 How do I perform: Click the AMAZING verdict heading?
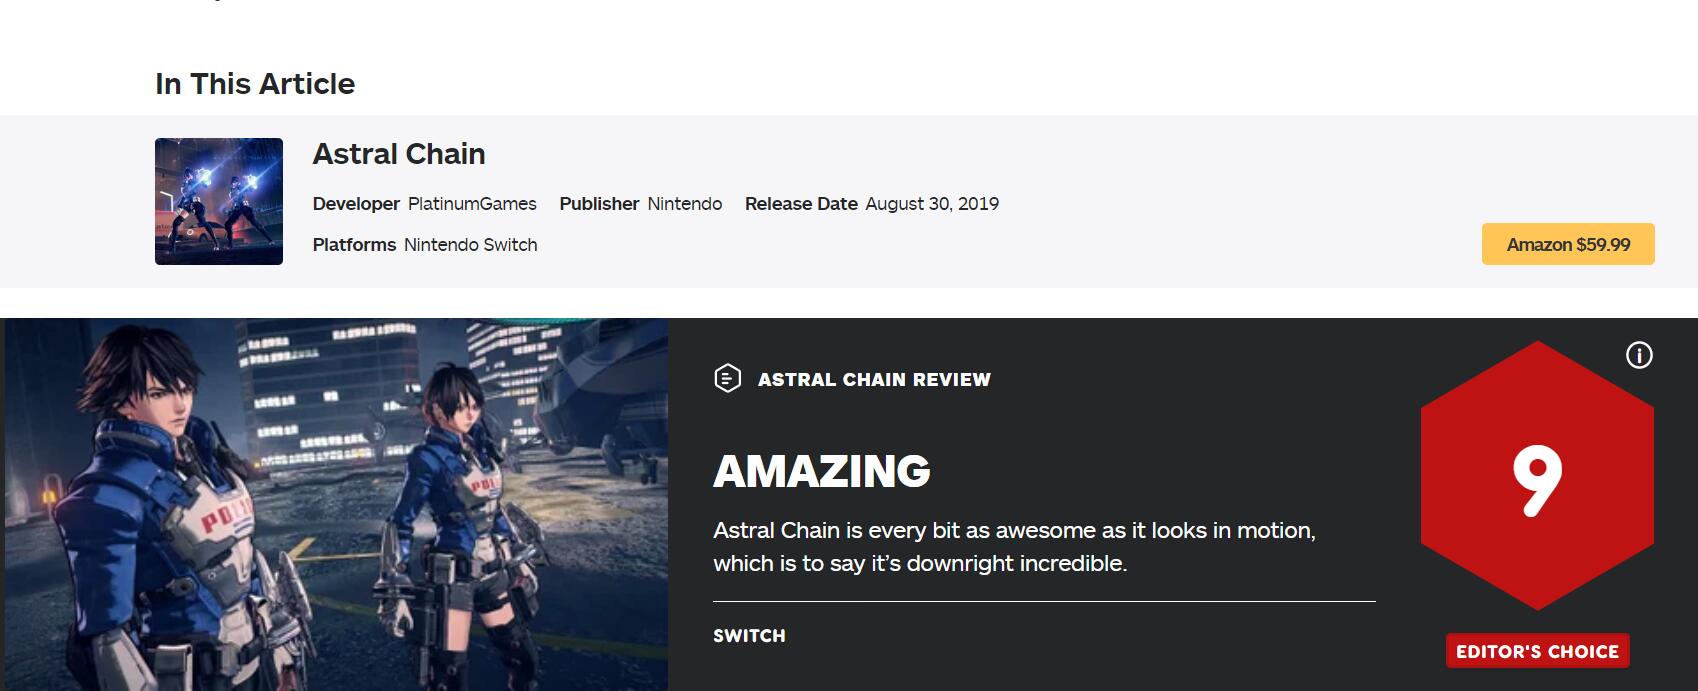(x=821, y=471)
